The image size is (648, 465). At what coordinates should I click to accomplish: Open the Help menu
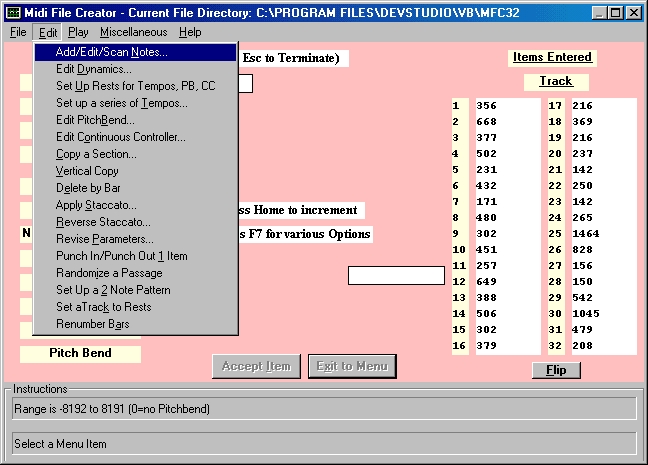[x=189, y=32]
